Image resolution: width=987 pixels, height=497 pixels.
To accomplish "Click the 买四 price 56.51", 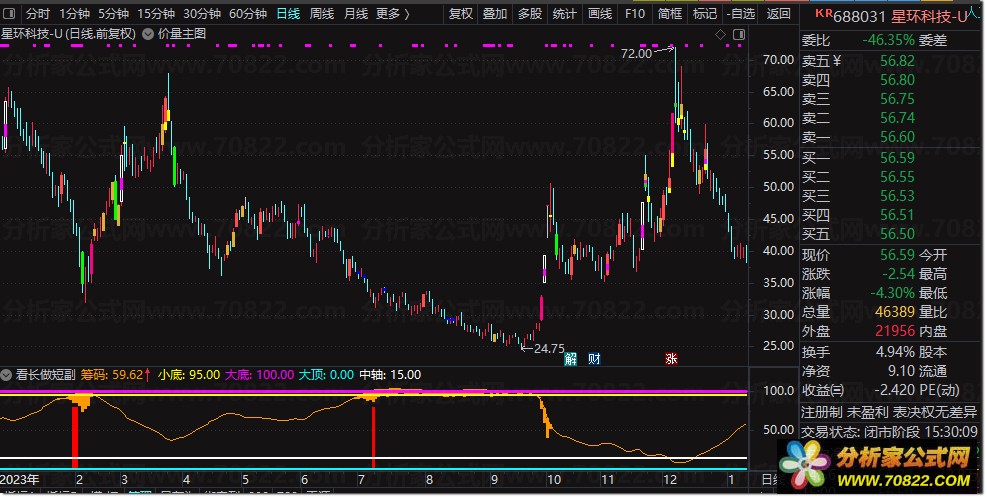I will tap(898, 215).
